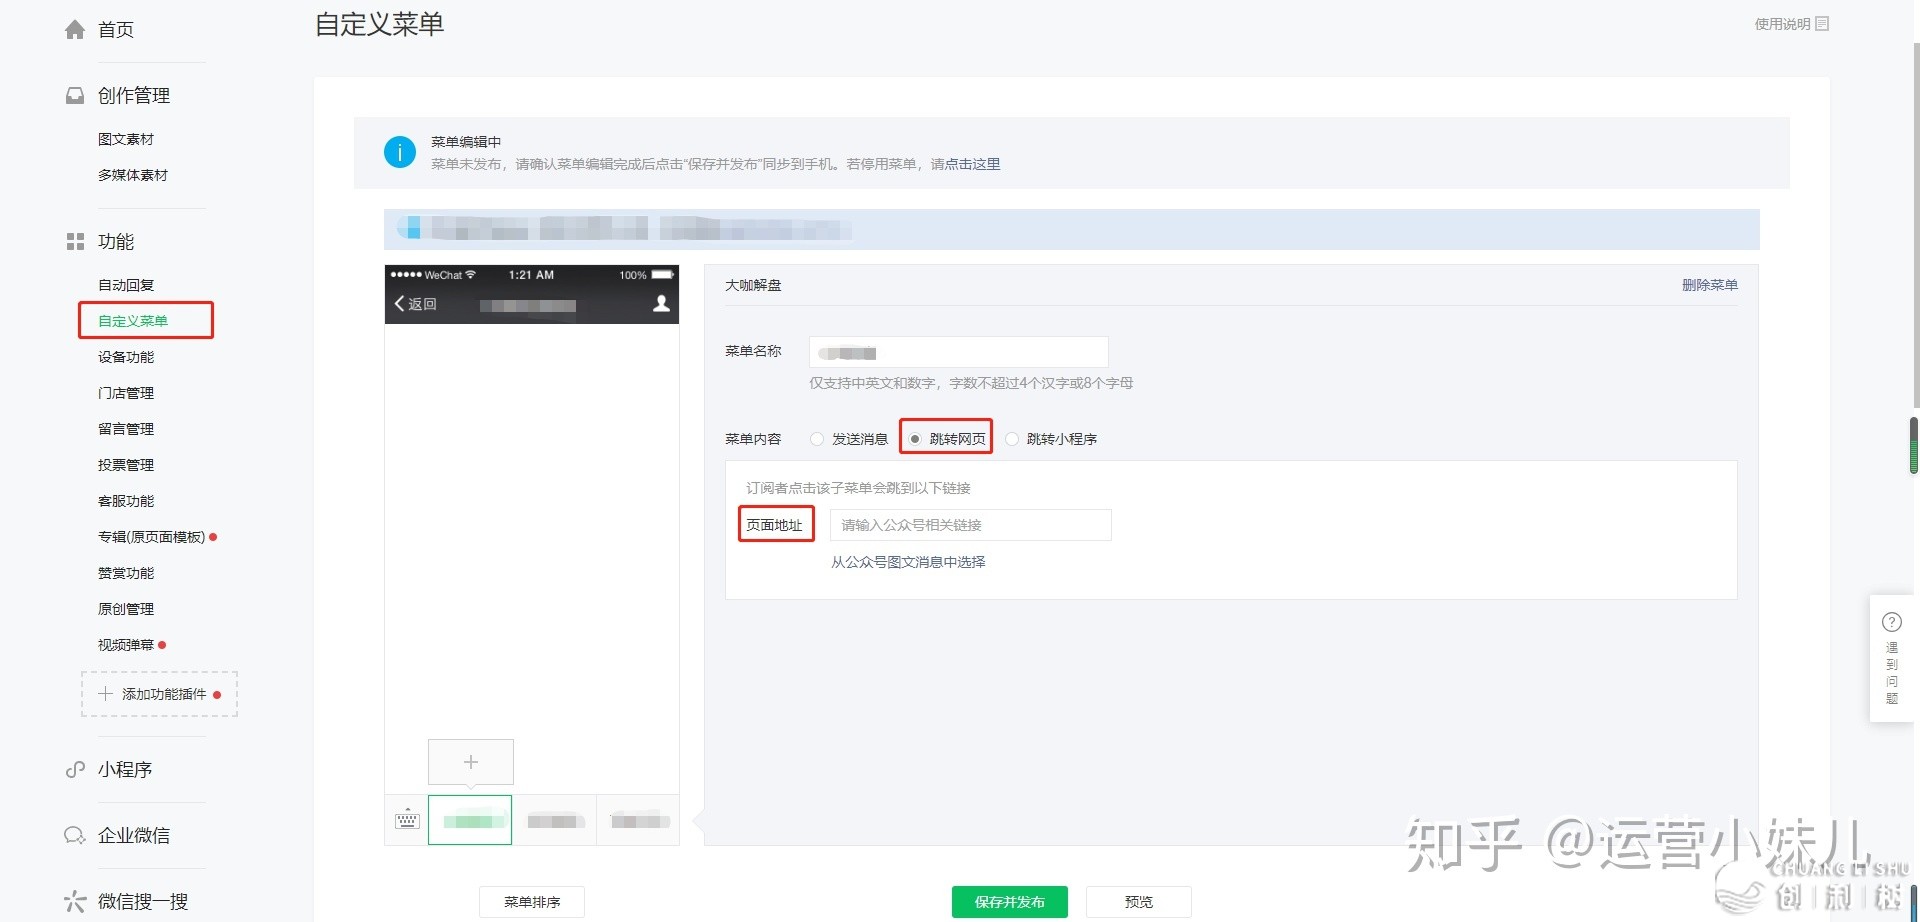Open 设备功能 in the sidebar

pos(126,357)
